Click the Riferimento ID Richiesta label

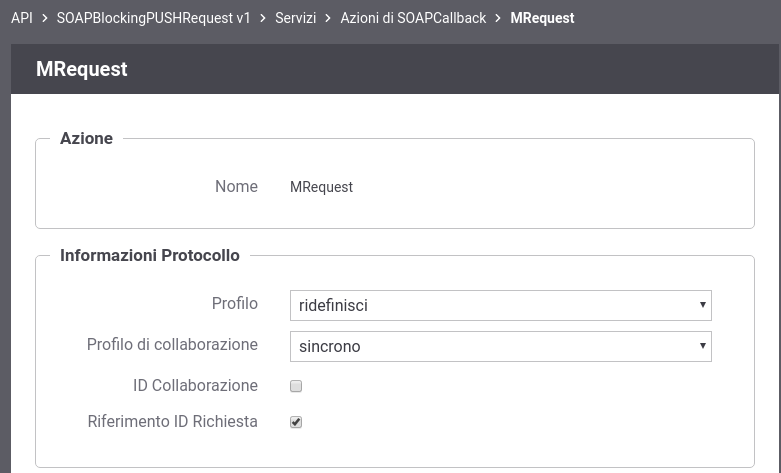pyautogui.click(x=172, y=421)
